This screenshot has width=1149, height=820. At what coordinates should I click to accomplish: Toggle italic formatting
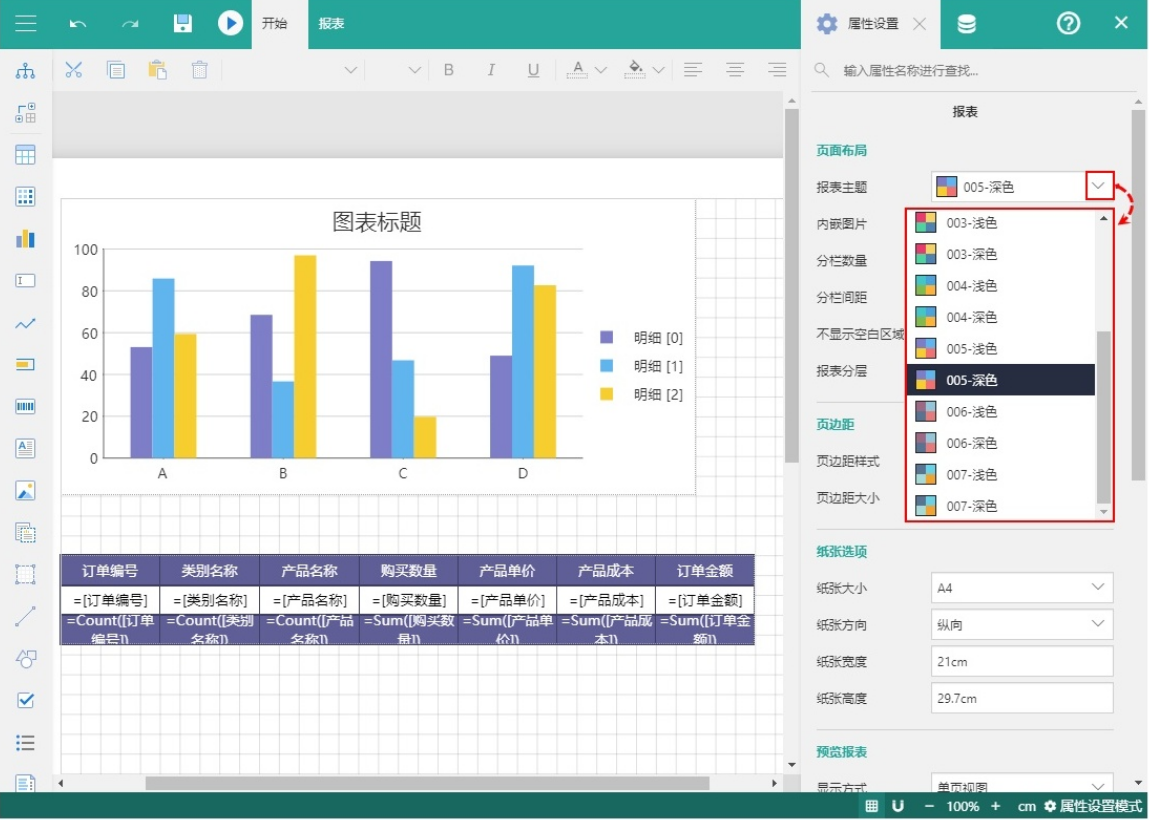pyautogui.click(x=491, y=70)
